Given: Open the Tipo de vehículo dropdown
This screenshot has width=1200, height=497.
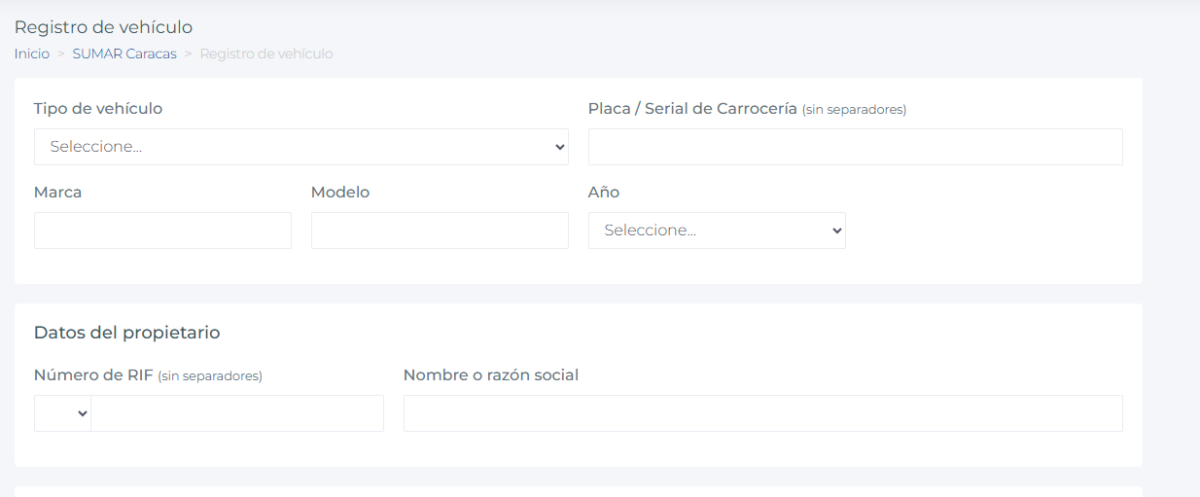Looking at the screenshot, I should pyautogui.click(x=301, y=146).
